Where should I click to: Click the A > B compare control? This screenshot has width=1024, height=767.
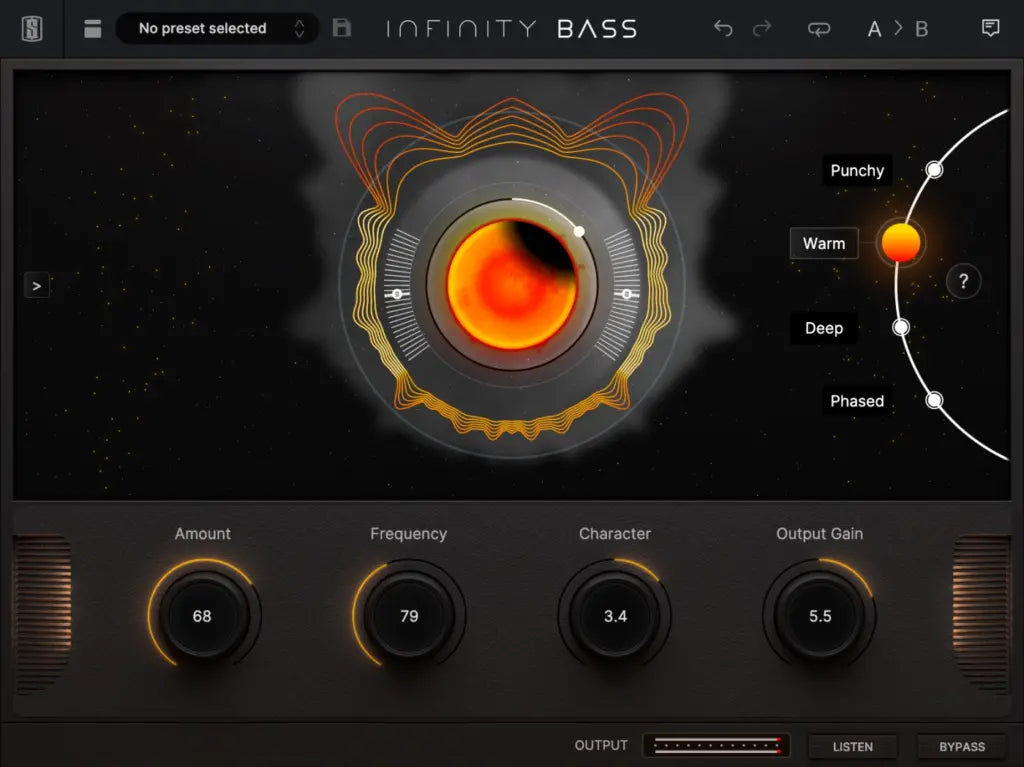coord(897,28)
